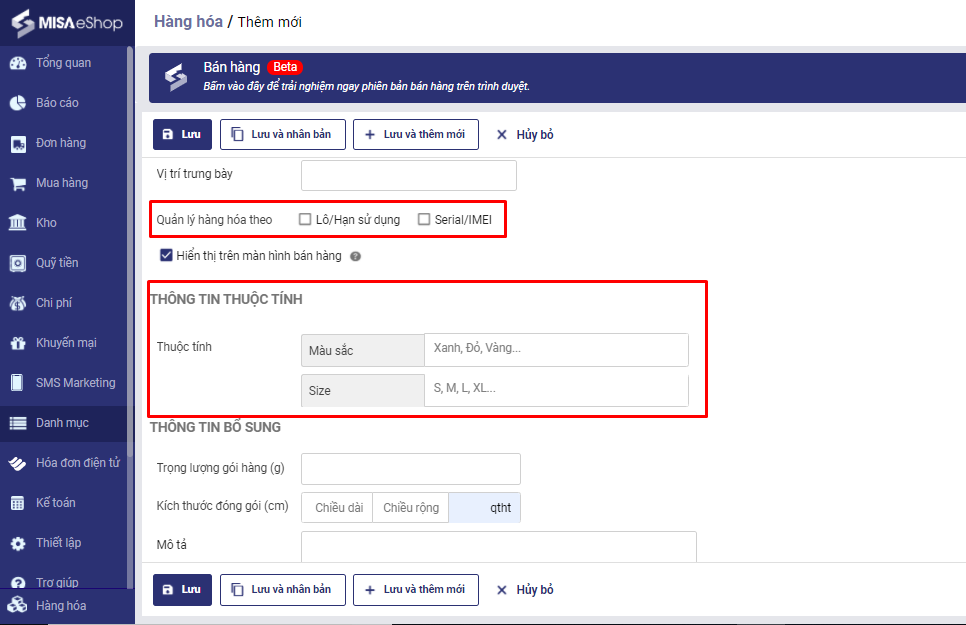Open Báo cáo pie chart icon
Image resolution: width=966 pixels, height=625 pixels.
(18, 103)
